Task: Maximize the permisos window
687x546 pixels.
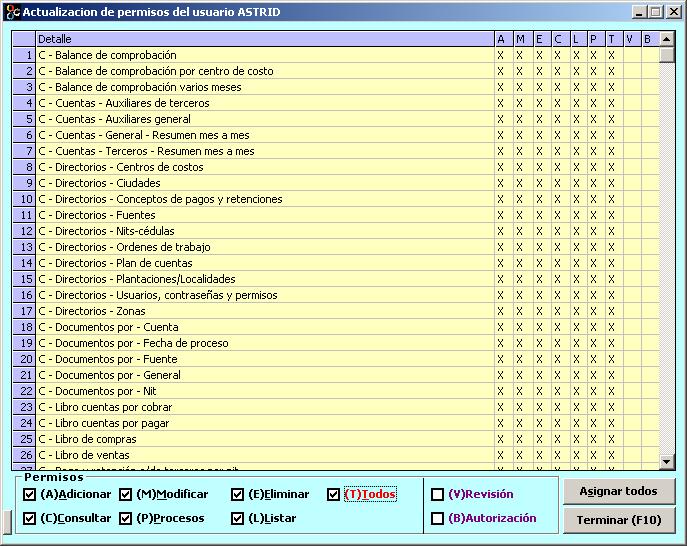Action: coord(656,12)
